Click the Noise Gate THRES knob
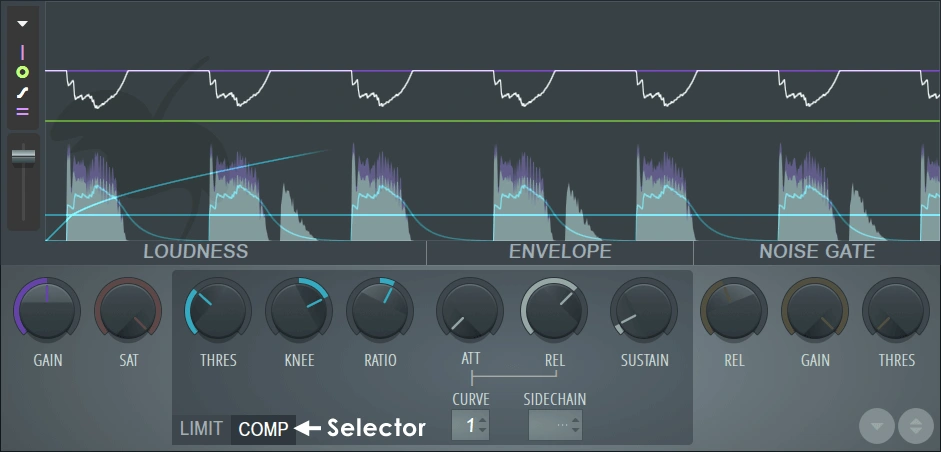The width and height of the screenshot is (941, 452). point(896,310)
